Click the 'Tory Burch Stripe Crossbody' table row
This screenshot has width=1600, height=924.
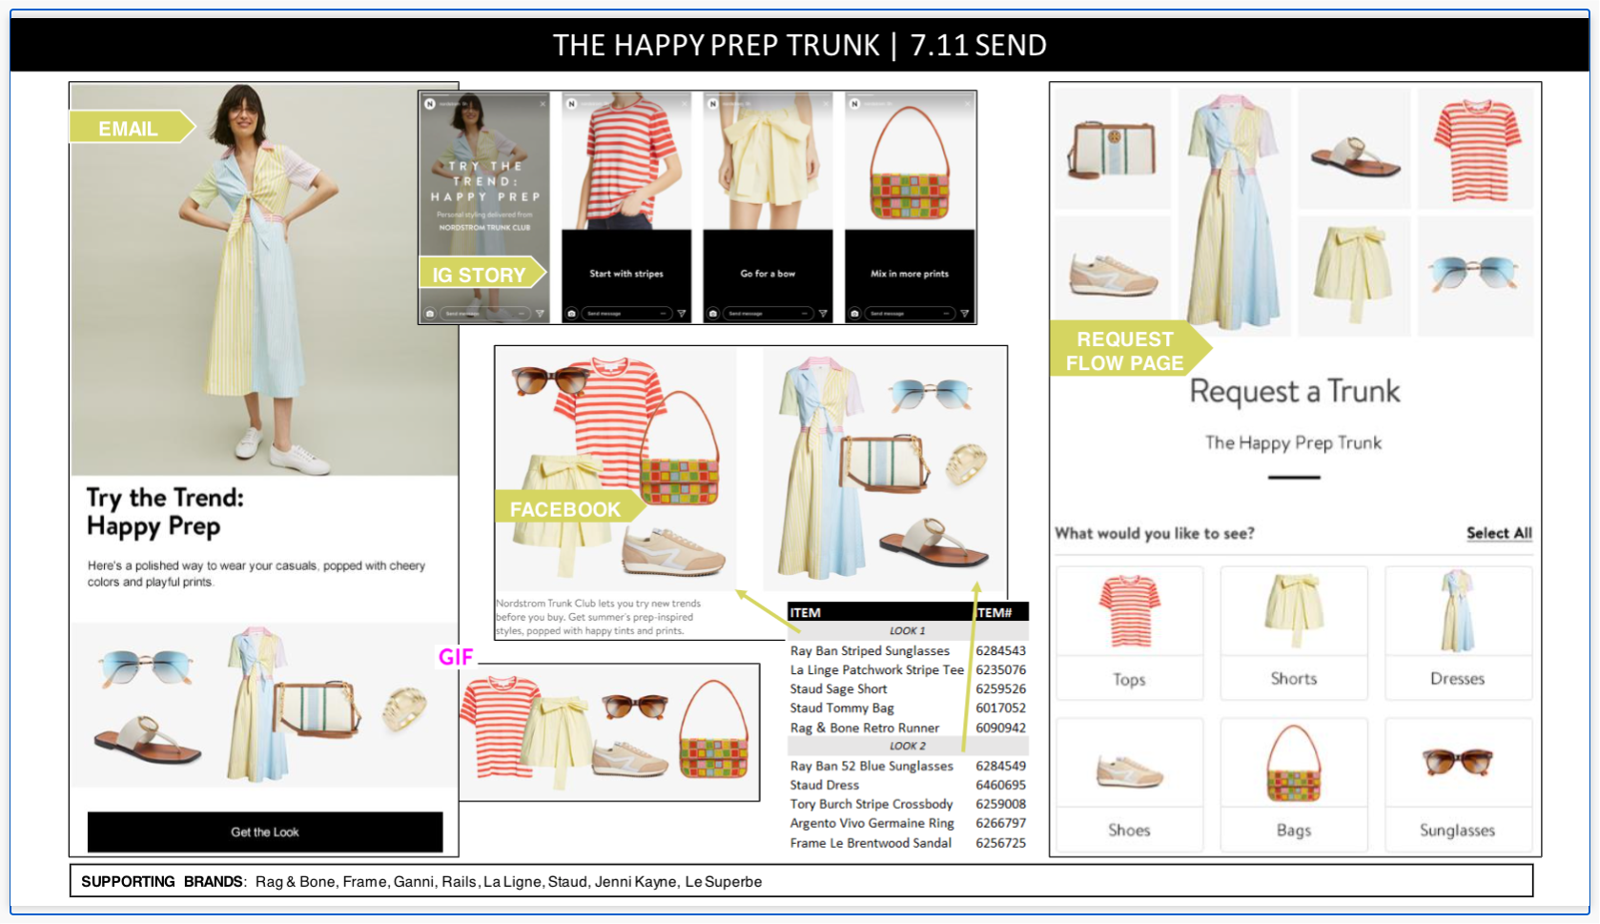pos(908,804)
